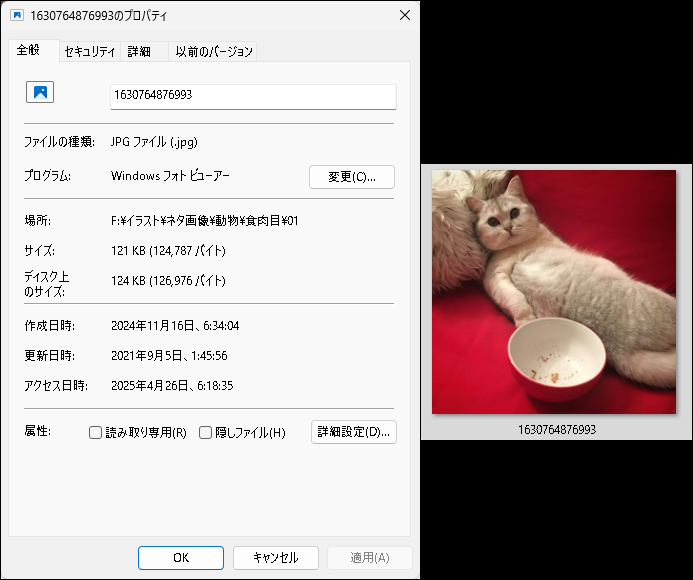Go to the 以前のバージョン tab
The image size is (693, 580).
(x=213, y=52)
